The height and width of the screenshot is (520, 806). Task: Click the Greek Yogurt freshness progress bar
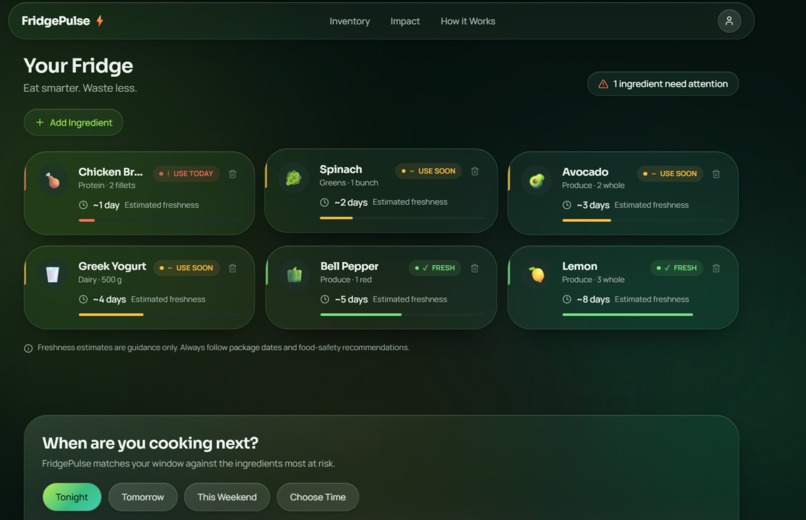tap(159, 314)
